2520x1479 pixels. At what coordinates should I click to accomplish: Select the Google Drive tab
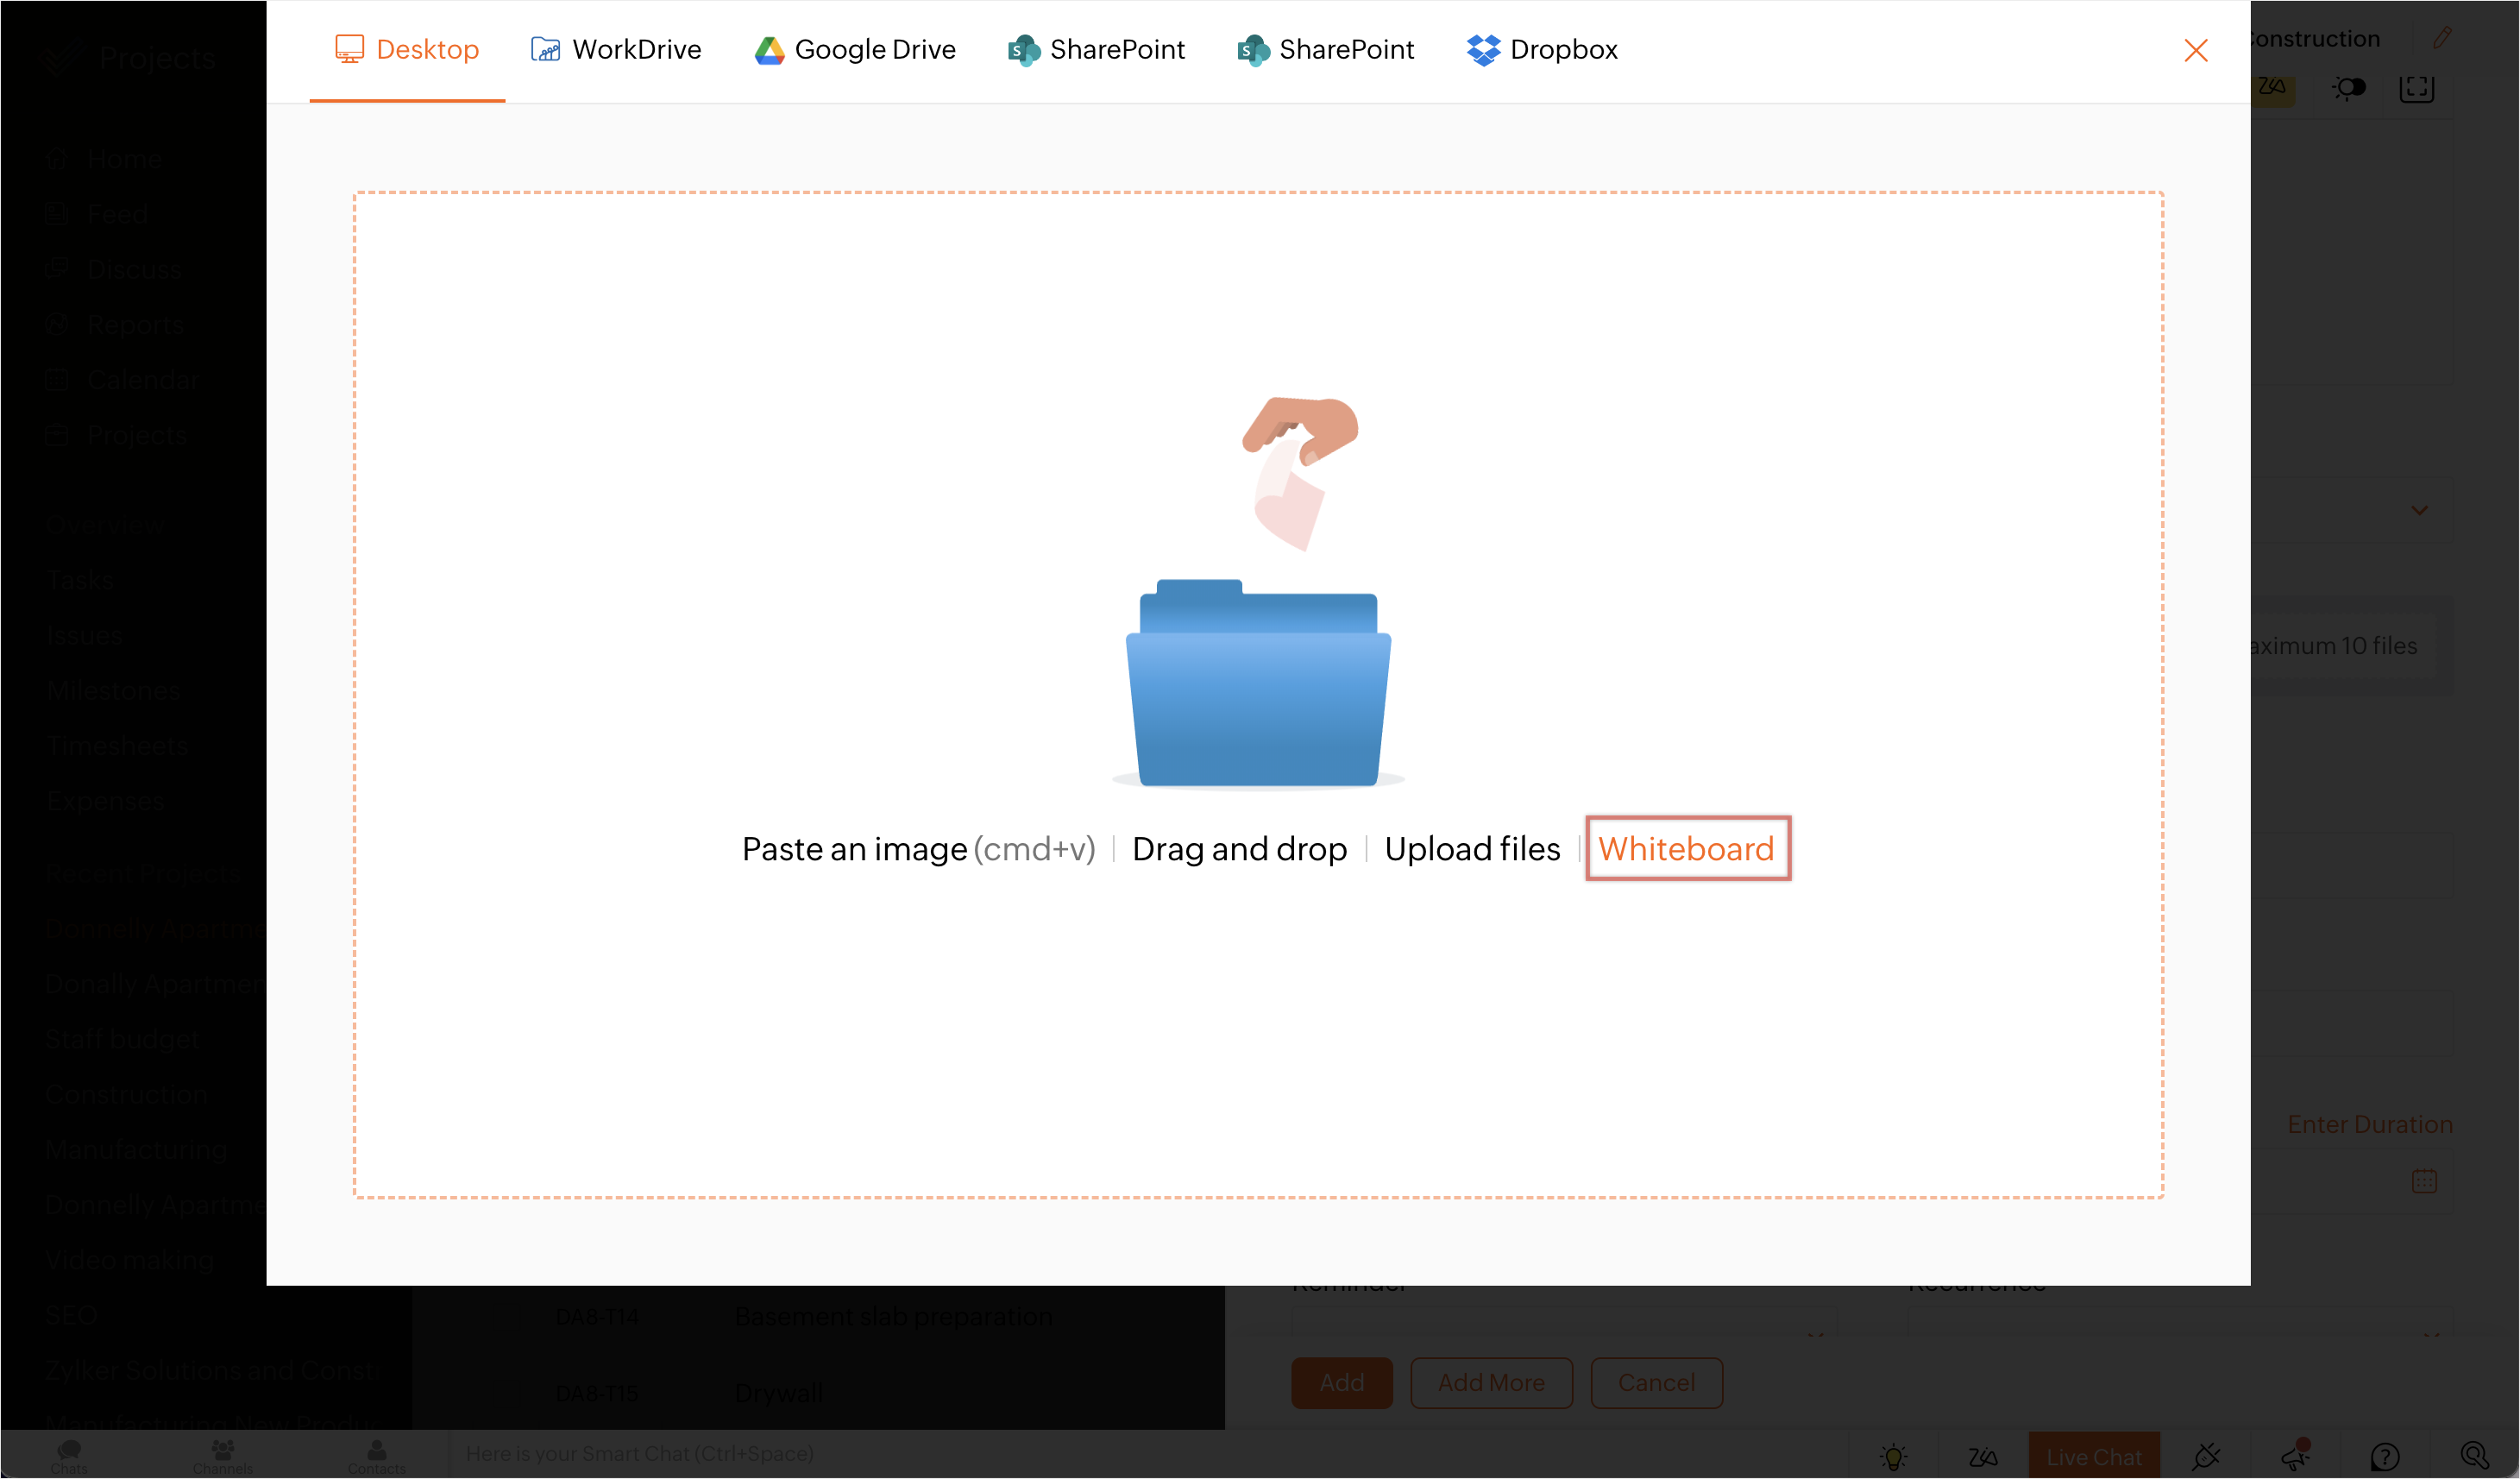pos(855,50)
